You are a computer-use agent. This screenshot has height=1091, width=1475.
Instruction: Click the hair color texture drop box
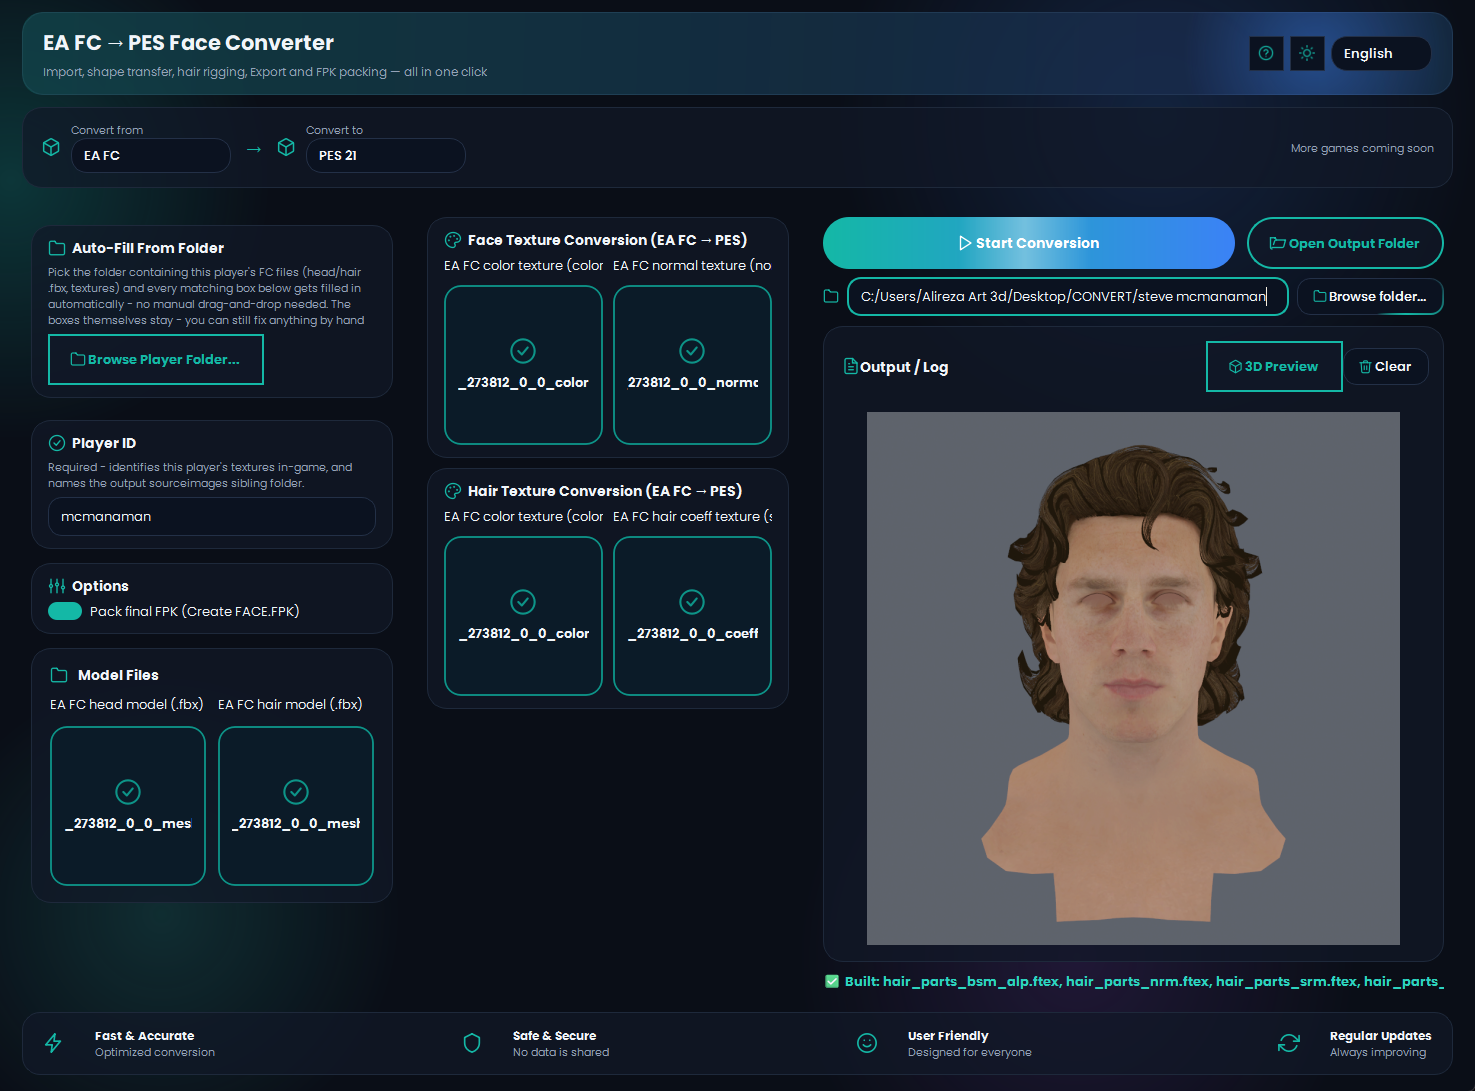click(x=523, y=616)
